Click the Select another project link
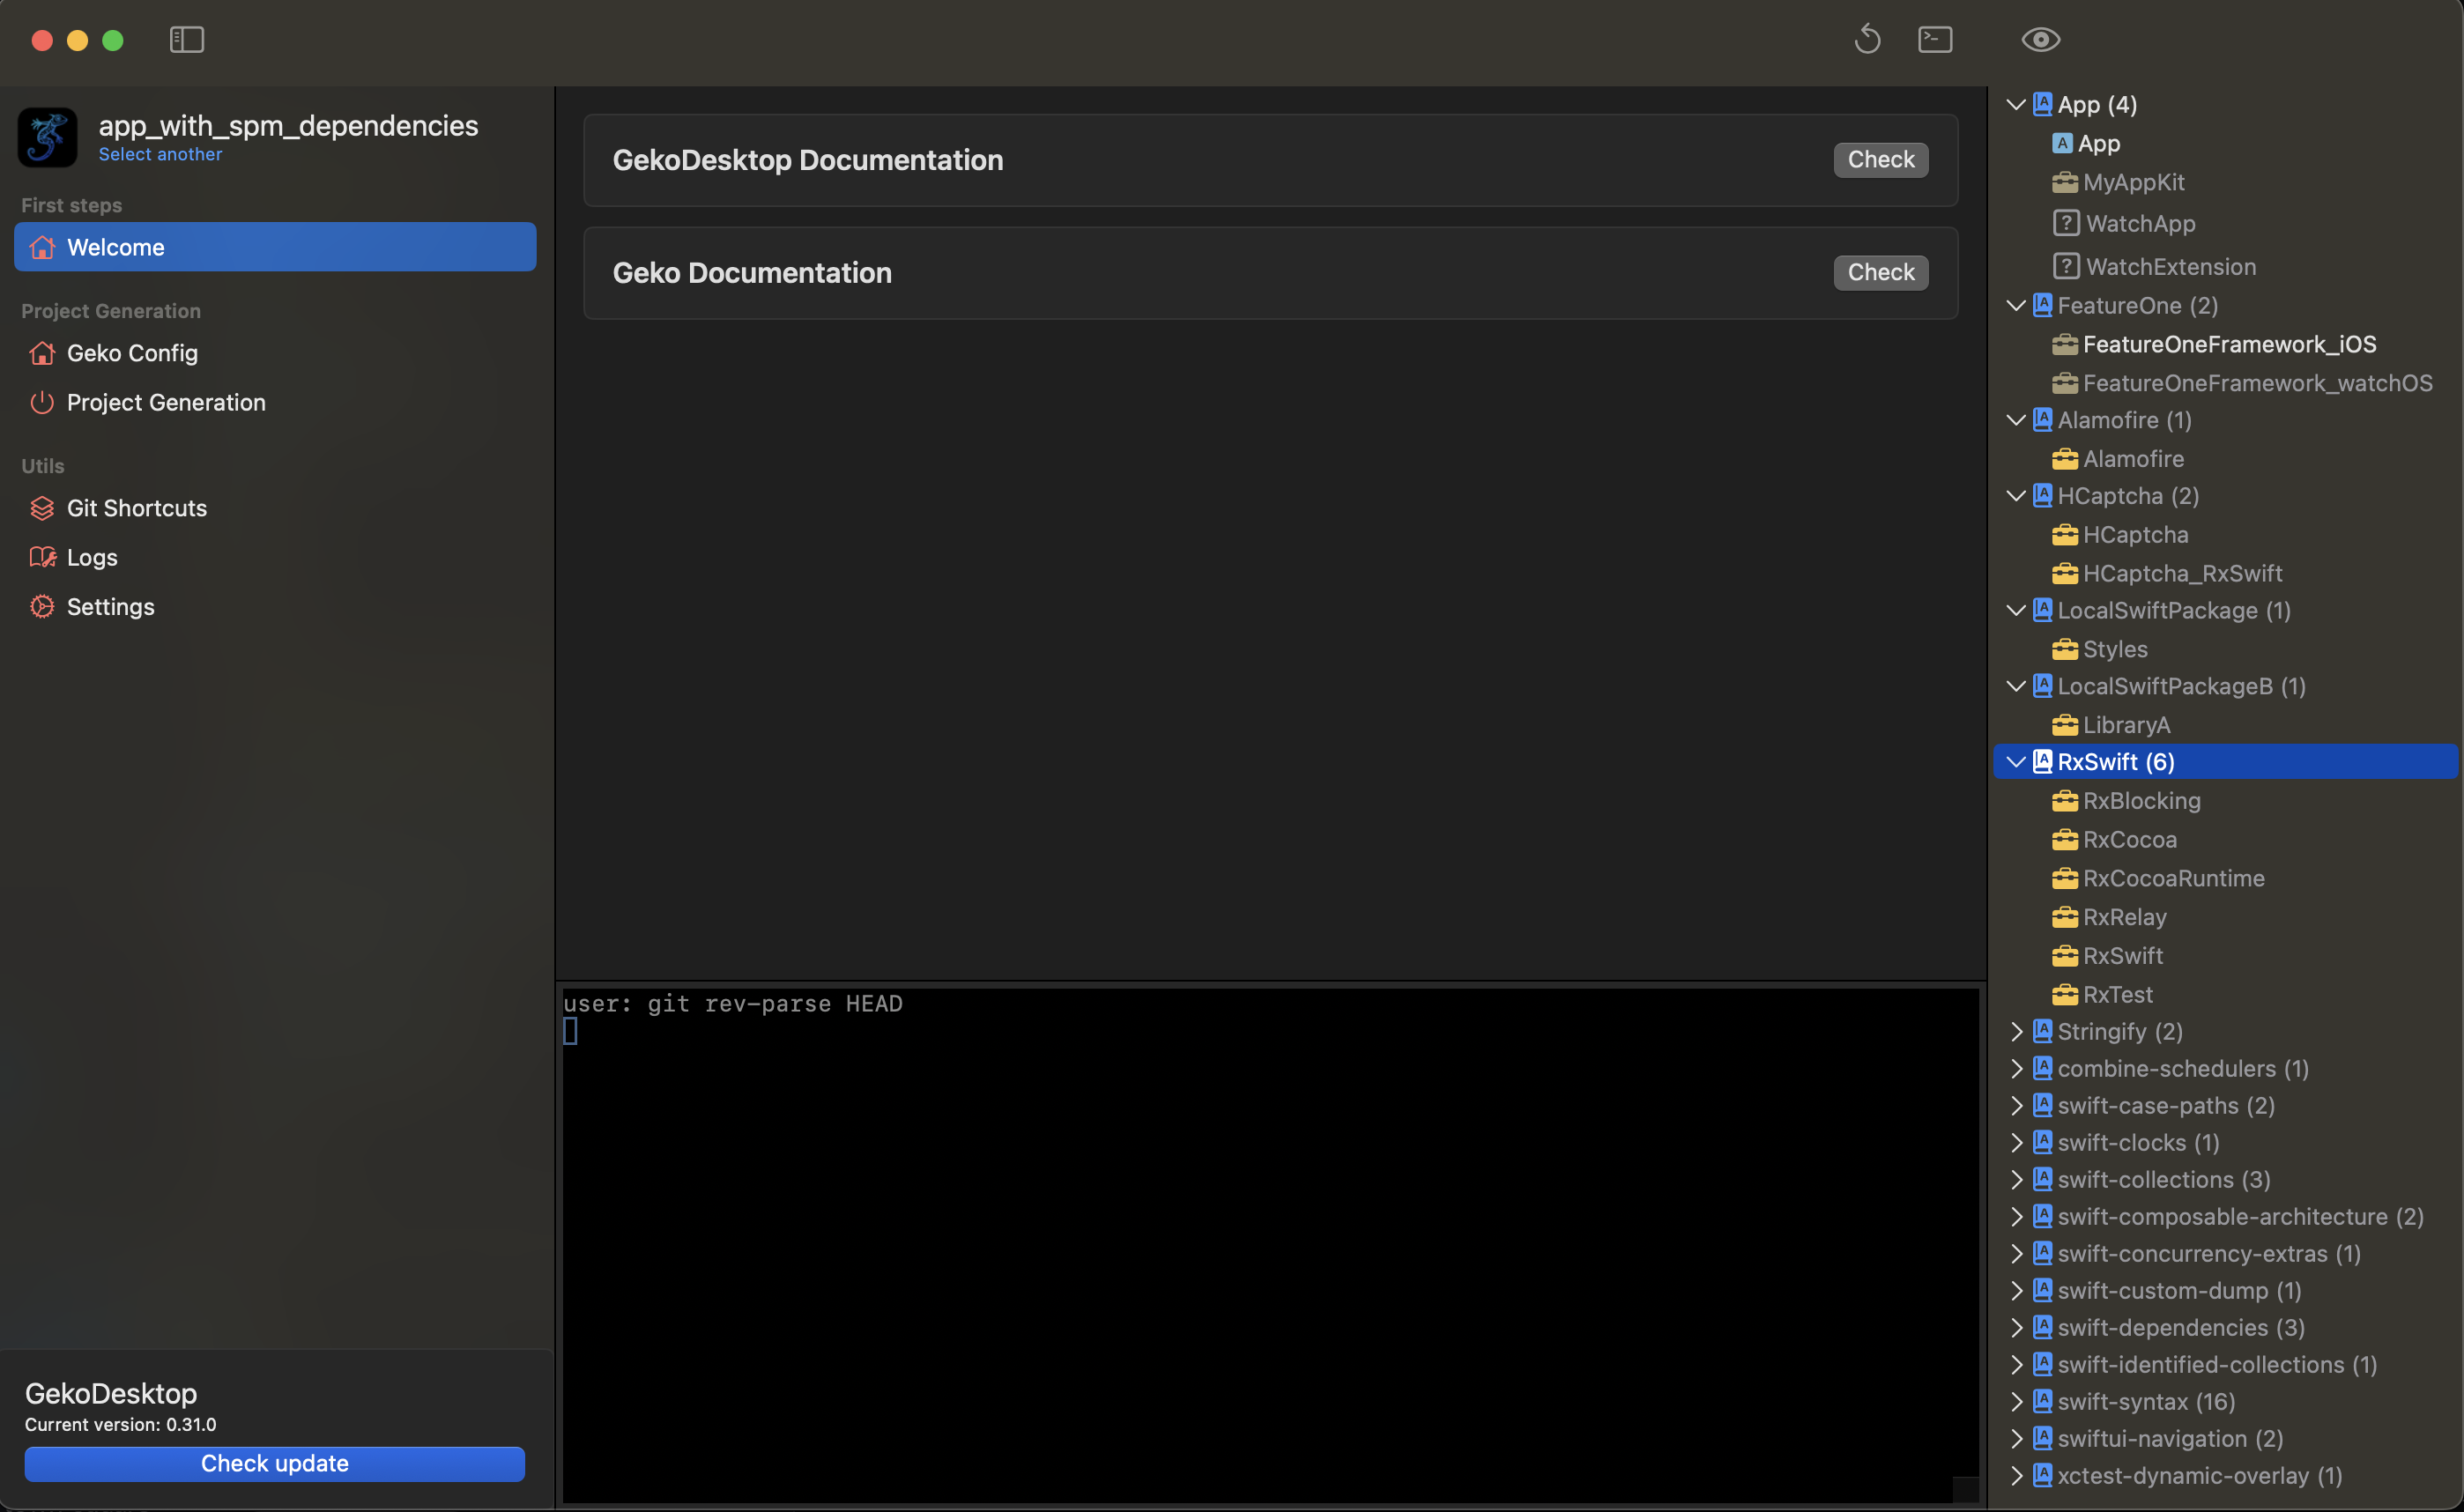This screenshot has height=1512, width=2464. pos(160,154)
